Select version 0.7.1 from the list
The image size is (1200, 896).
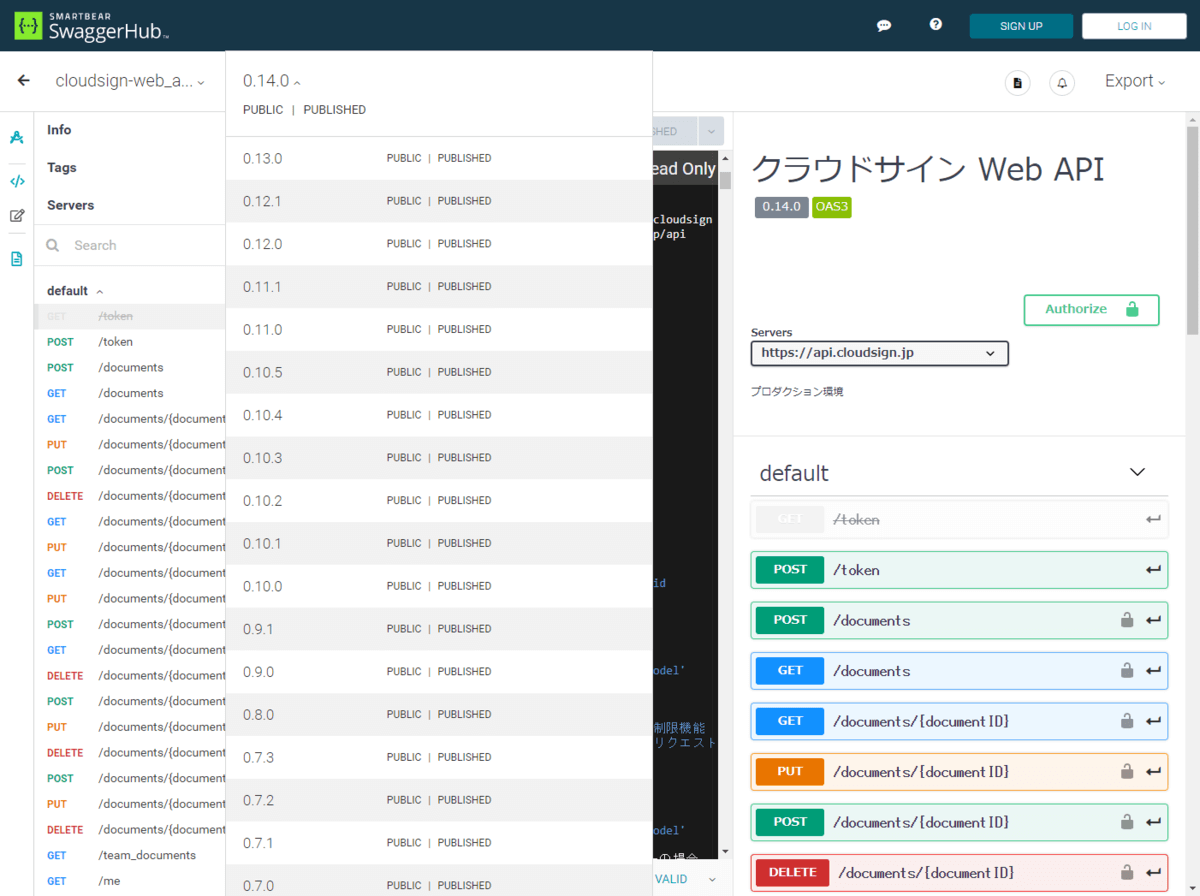(x=439, y=843)
